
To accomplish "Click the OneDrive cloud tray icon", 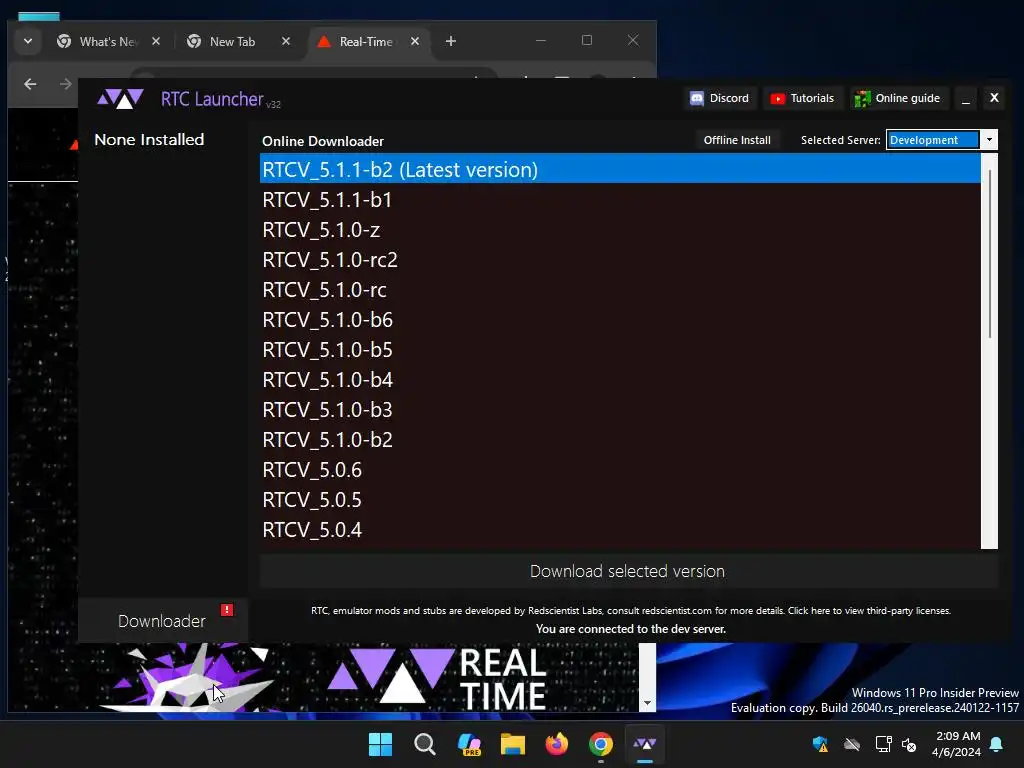I will click(x=852, y=744).
